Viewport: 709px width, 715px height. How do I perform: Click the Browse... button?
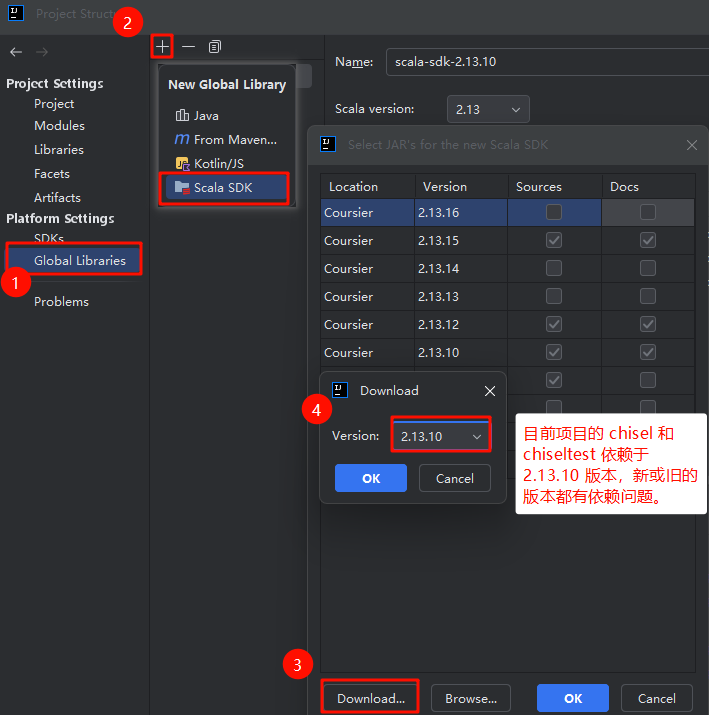tap(471, 698)
